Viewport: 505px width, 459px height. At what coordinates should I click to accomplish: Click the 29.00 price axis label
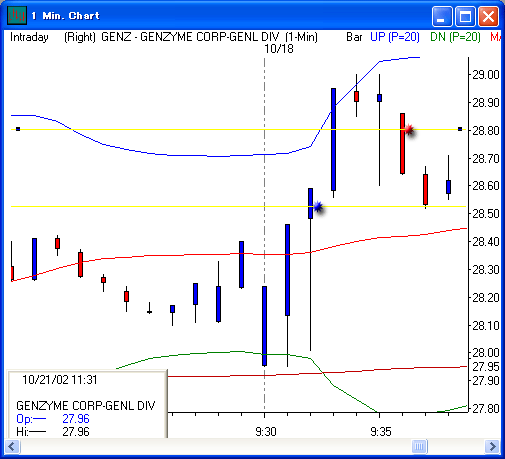pyautogui.click(x=486, y=74)
